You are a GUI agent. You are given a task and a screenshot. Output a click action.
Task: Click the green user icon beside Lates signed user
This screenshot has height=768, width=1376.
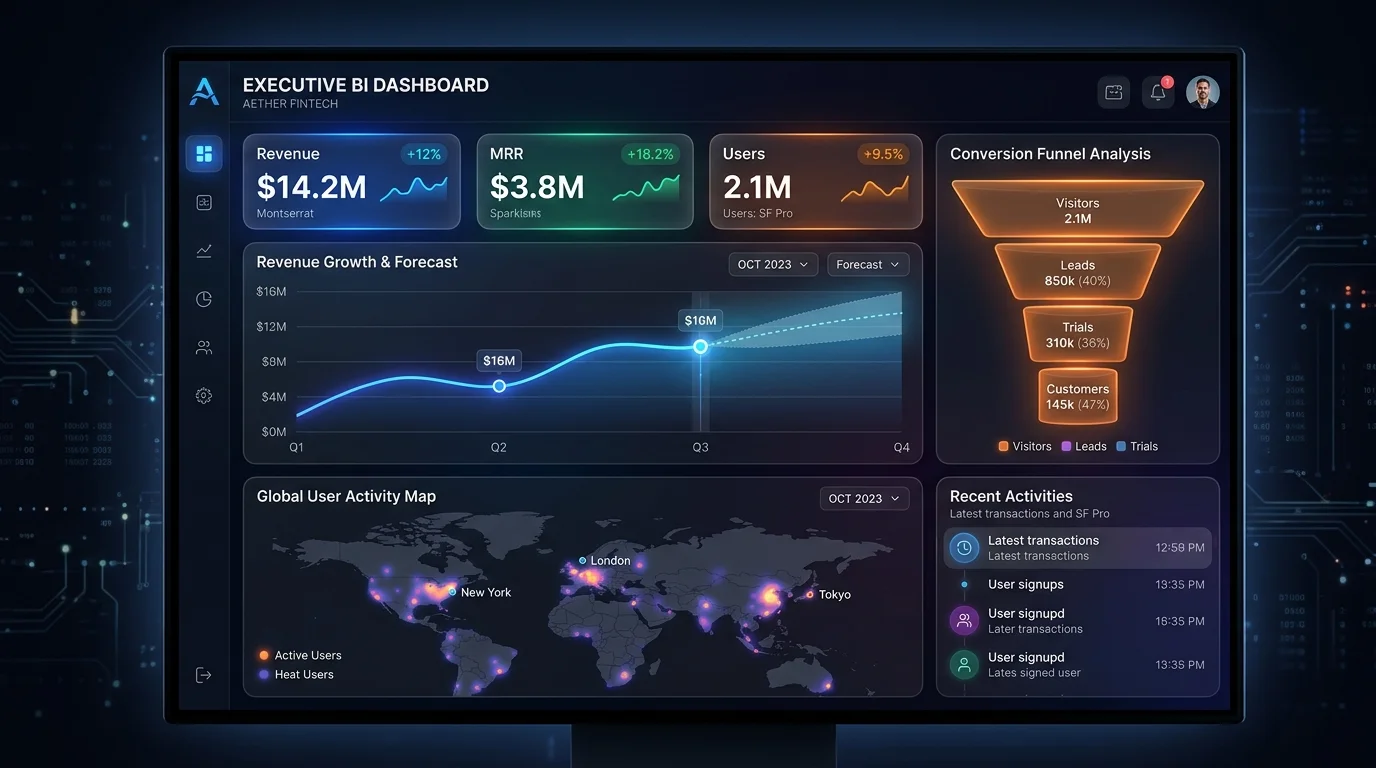point(964,665)
